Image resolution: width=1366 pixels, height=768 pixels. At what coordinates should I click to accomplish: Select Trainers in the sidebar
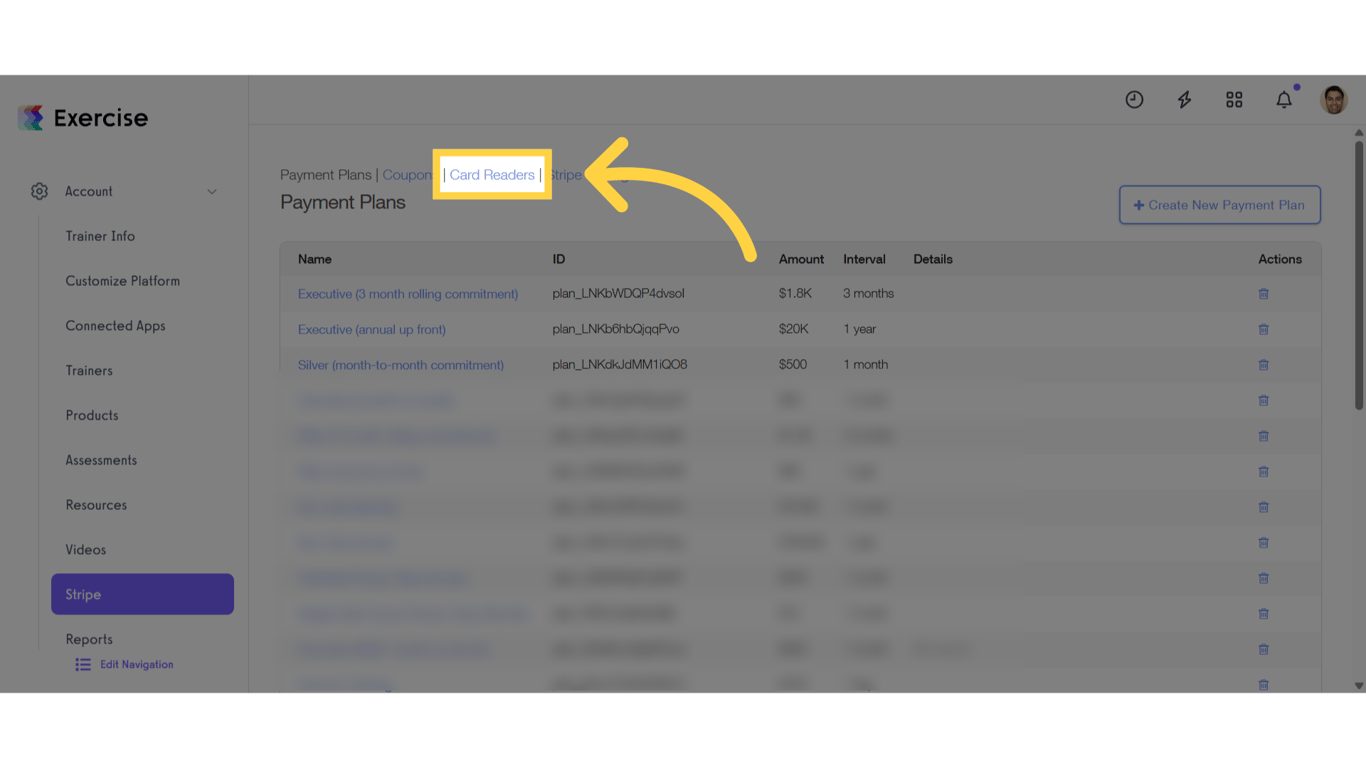89,371
